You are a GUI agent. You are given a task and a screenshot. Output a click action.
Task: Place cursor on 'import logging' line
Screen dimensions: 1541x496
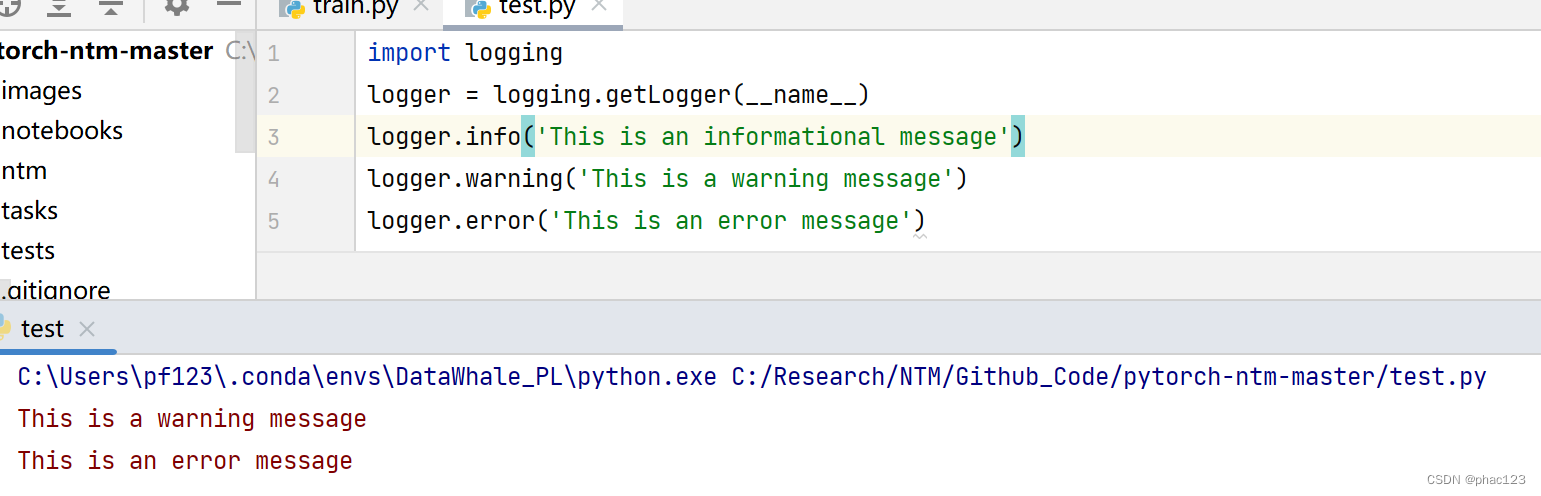pyautogui.click(x=465, y=53)
